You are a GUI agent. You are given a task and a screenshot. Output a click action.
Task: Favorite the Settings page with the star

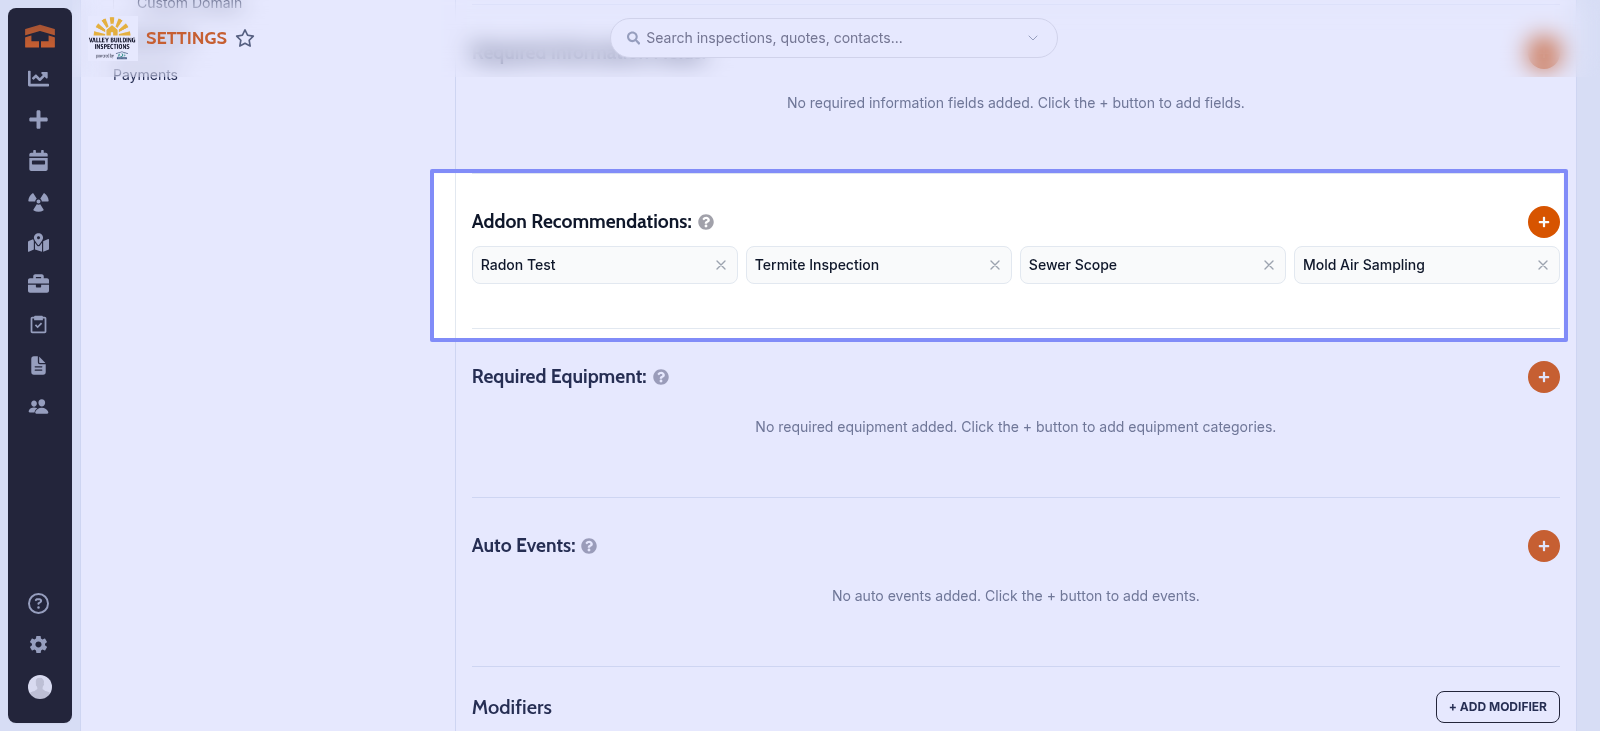point(245,38)
